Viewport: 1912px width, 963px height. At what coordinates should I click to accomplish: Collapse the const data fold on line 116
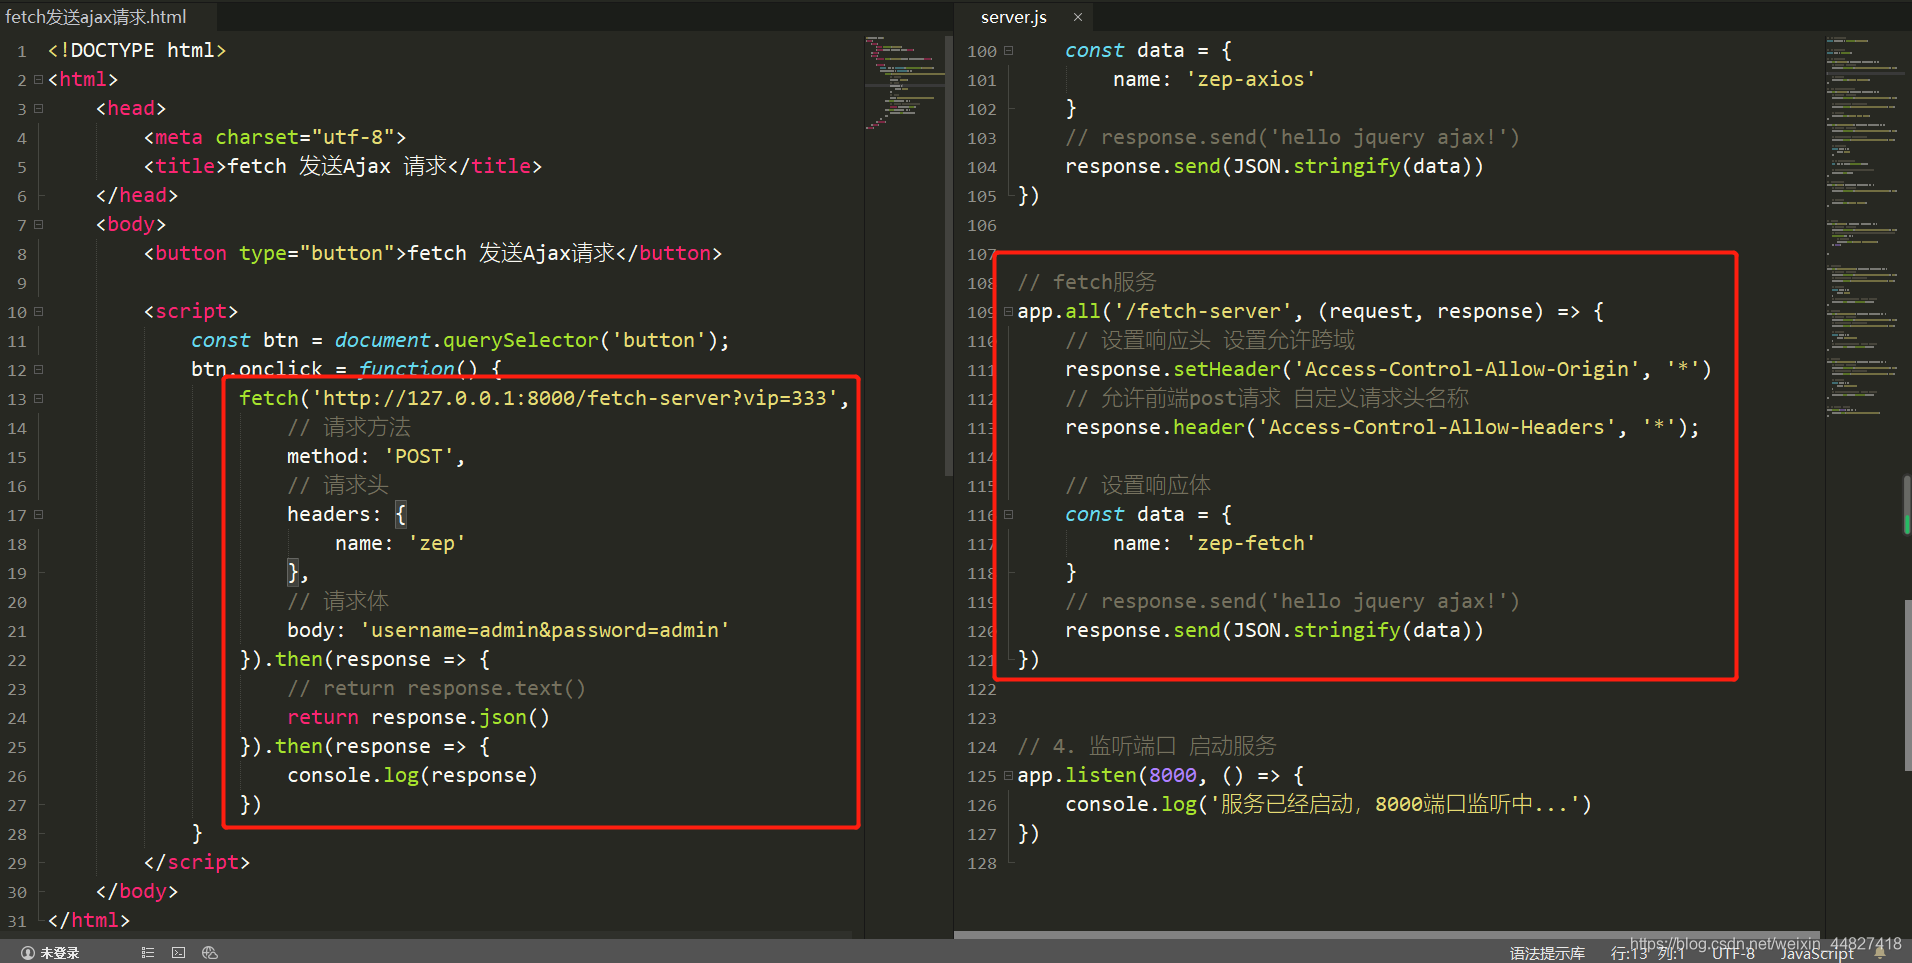point(1008,514)
